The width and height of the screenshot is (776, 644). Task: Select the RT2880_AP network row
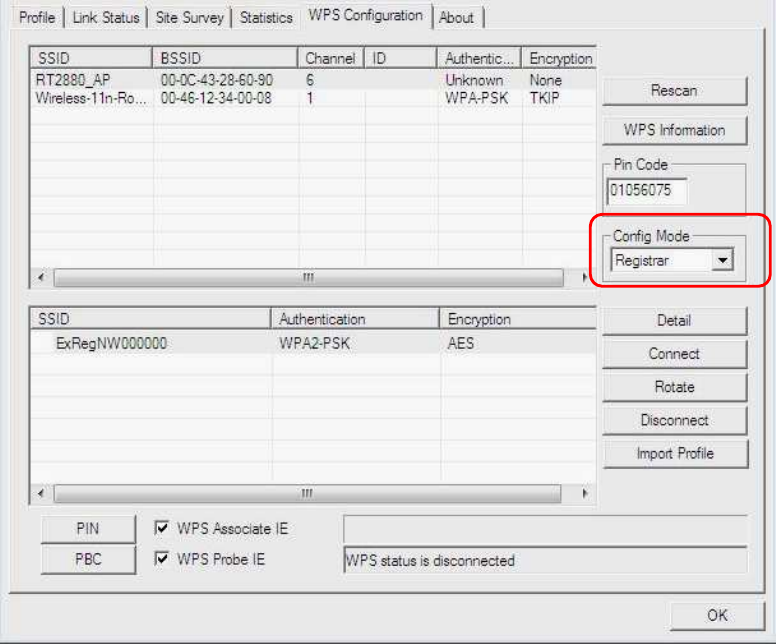(x=313, y=80)
